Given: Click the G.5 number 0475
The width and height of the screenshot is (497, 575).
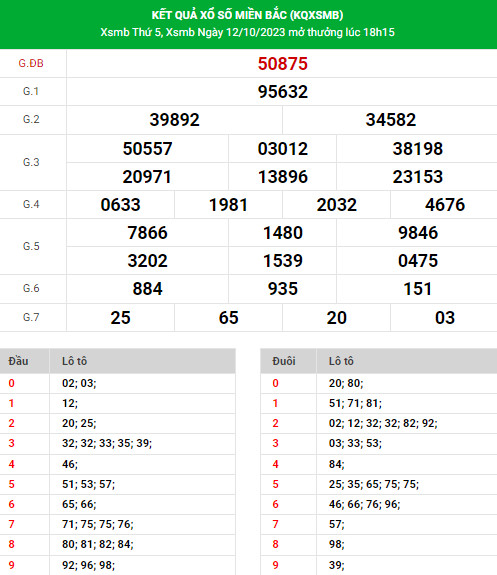Looking at the screenshot, I should [418, 261].
